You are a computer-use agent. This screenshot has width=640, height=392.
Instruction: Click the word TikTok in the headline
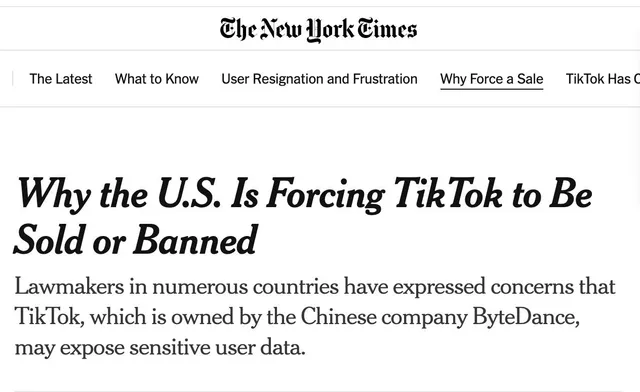click(x=447, y=194)
